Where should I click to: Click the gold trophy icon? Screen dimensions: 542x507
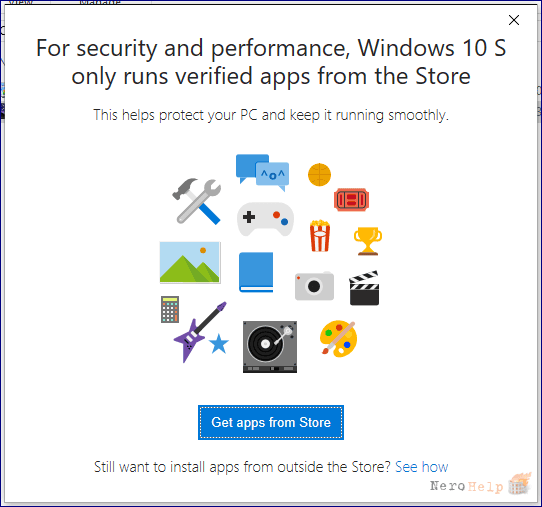[x=368, y=241]
